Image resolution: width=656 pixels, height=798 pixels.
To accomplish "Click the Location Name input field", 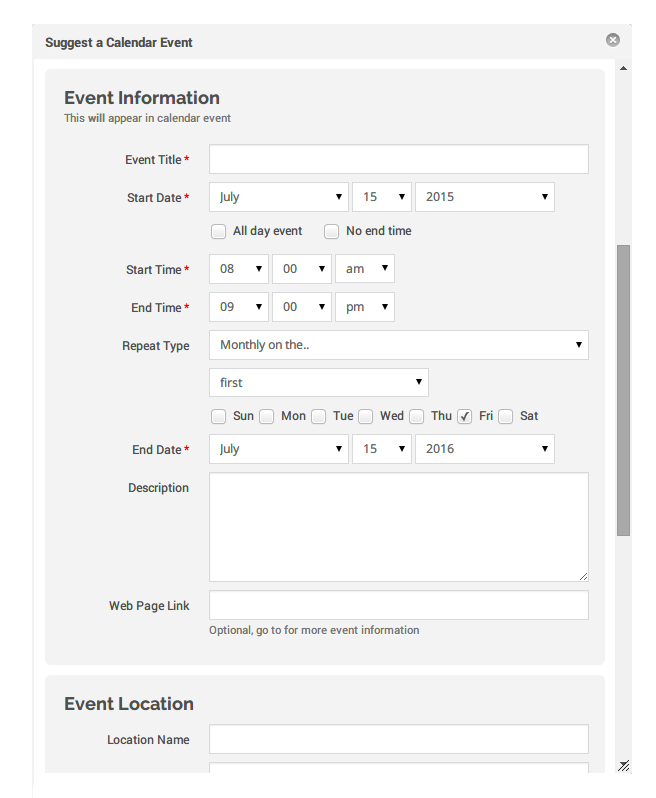I will (398, 739).
